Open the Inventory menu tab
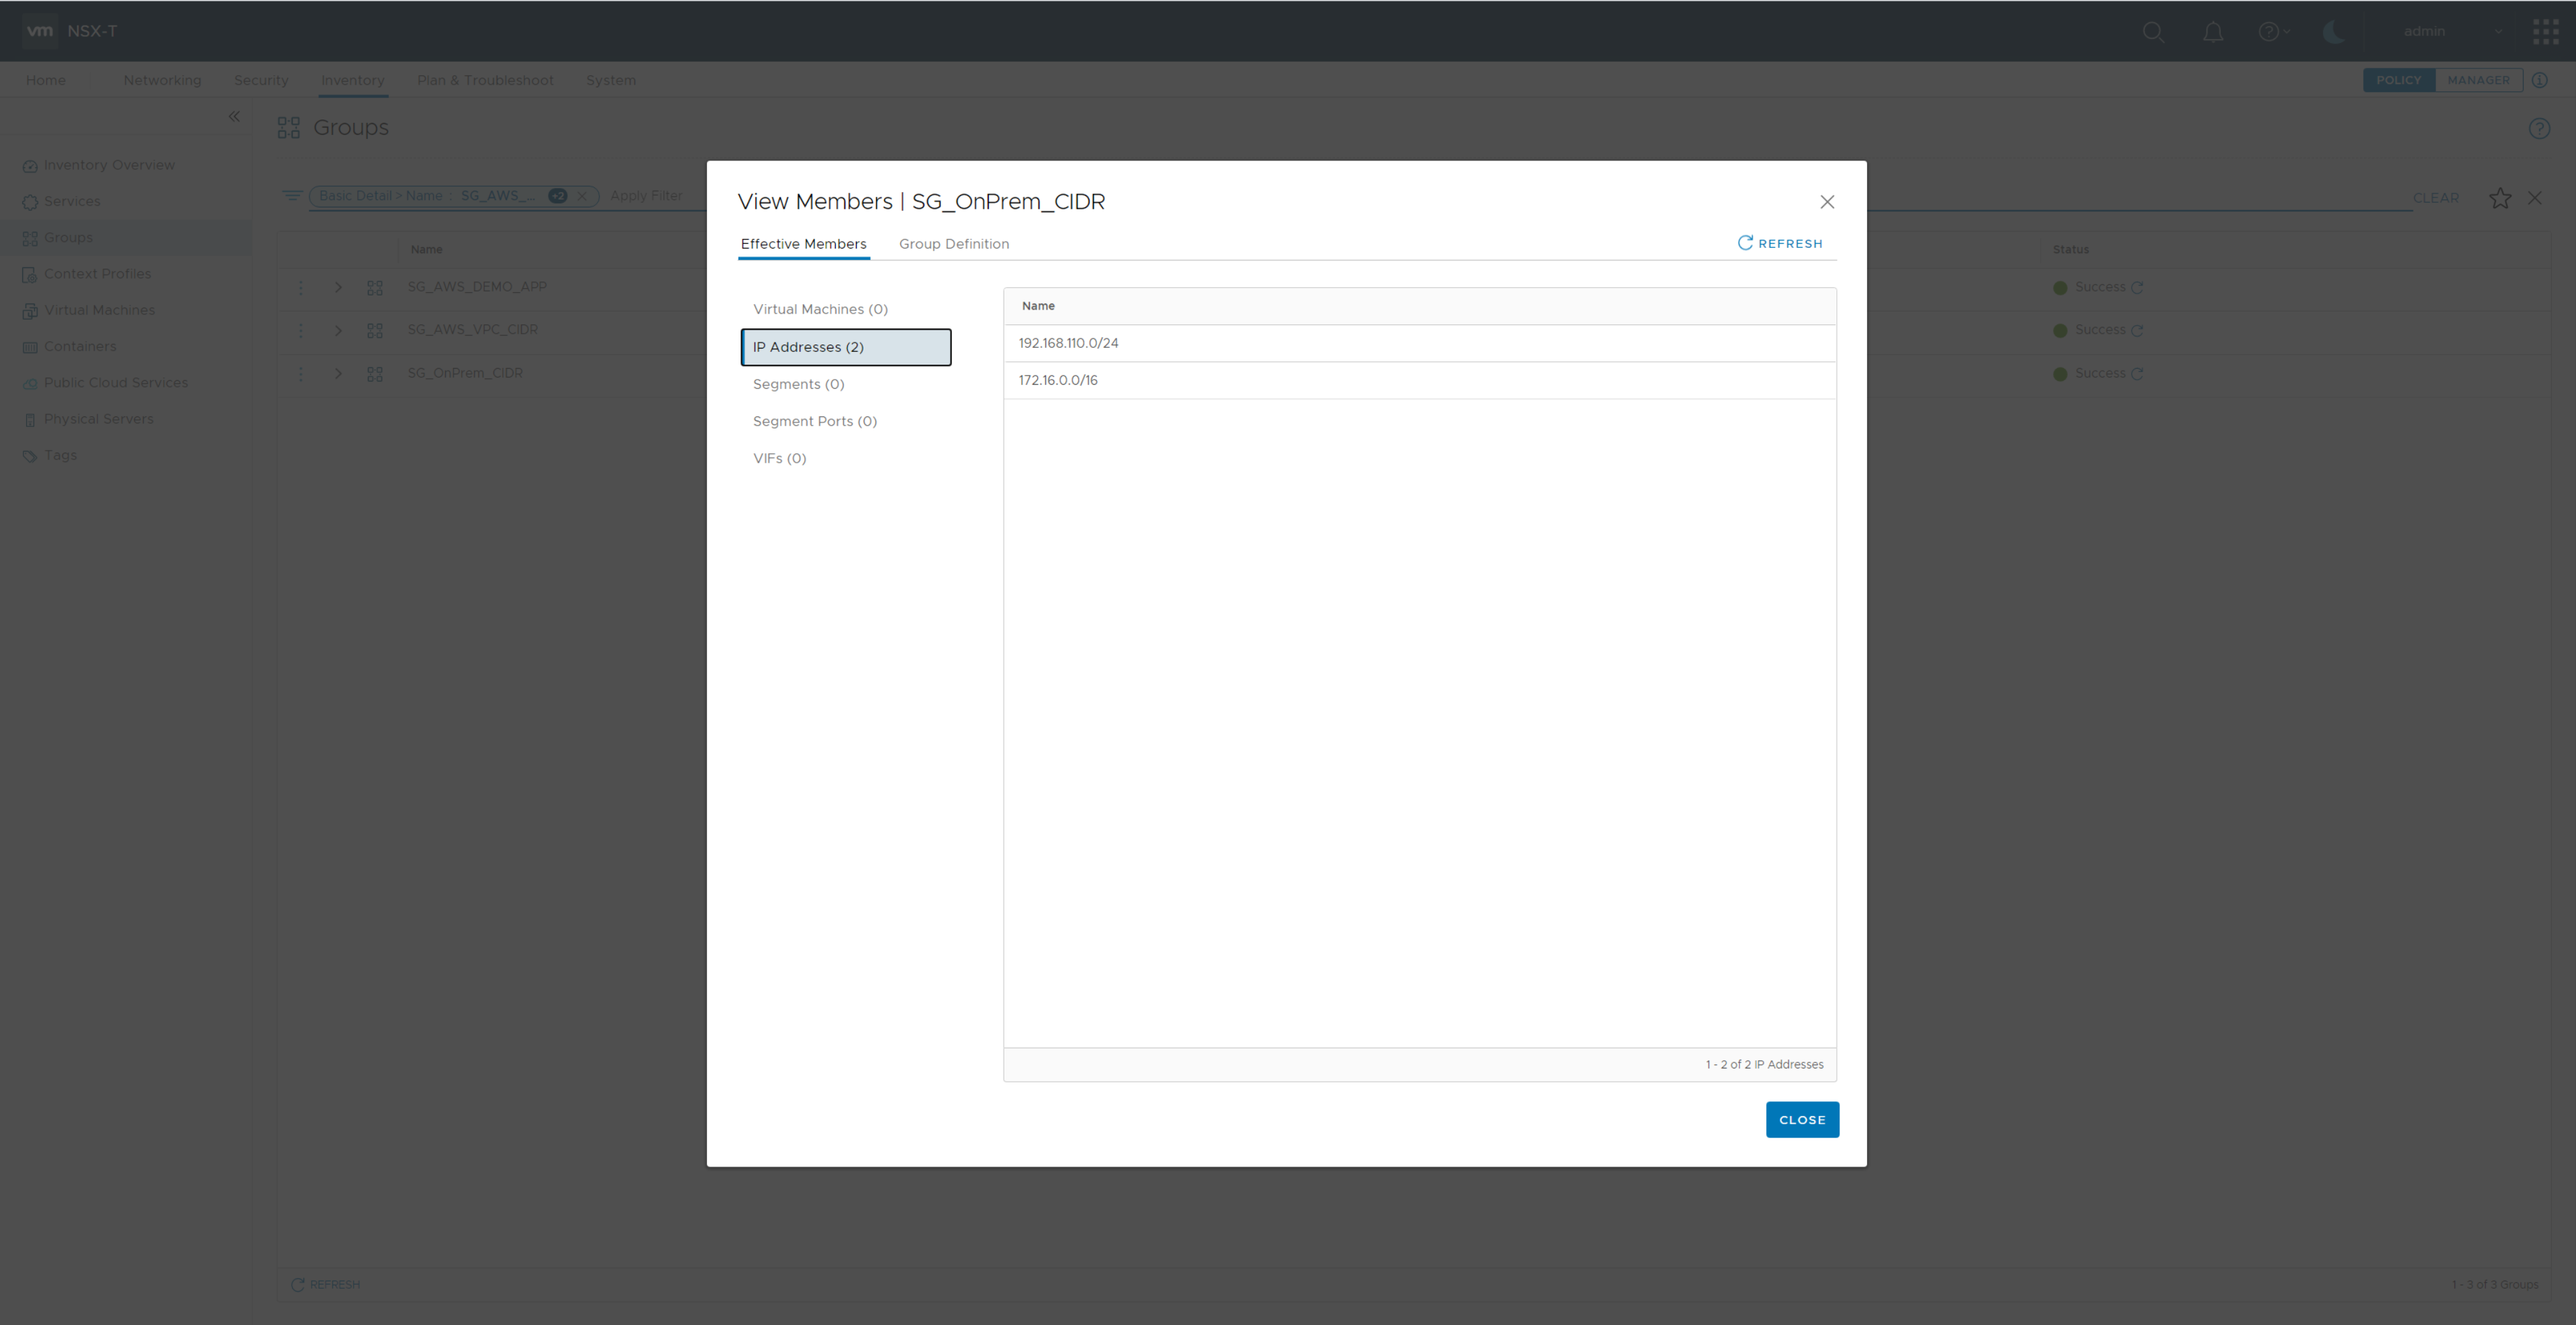Screen dimensions: 2576x1325 click(x=352, y=80)
